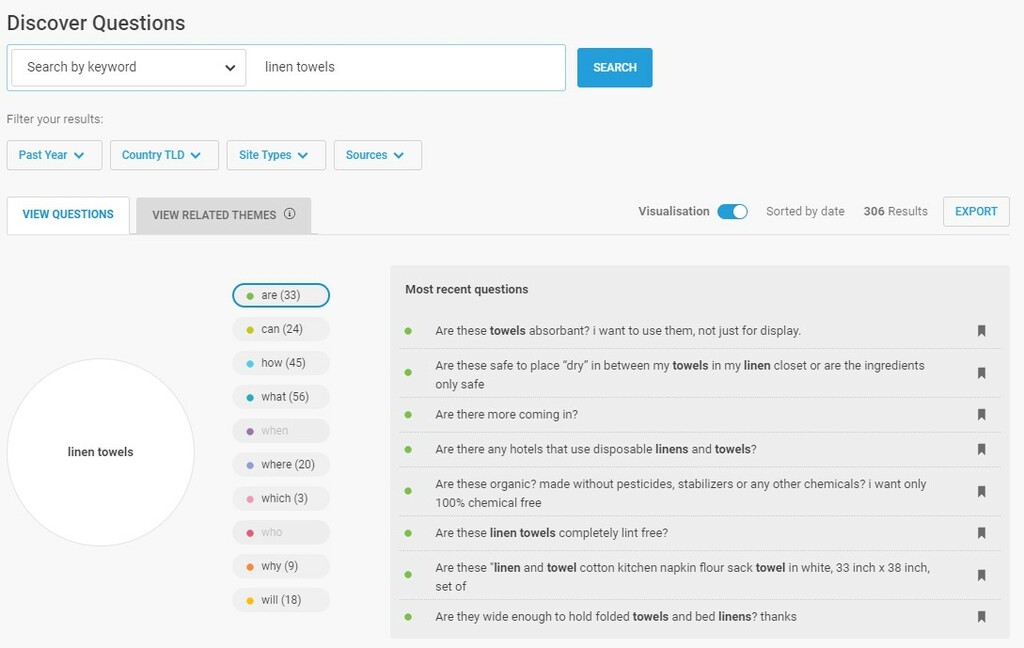Select the 'what (56)' question filter
This screenshot has width=1024, height=648.
pyautogui.click(x=281, y=397)
